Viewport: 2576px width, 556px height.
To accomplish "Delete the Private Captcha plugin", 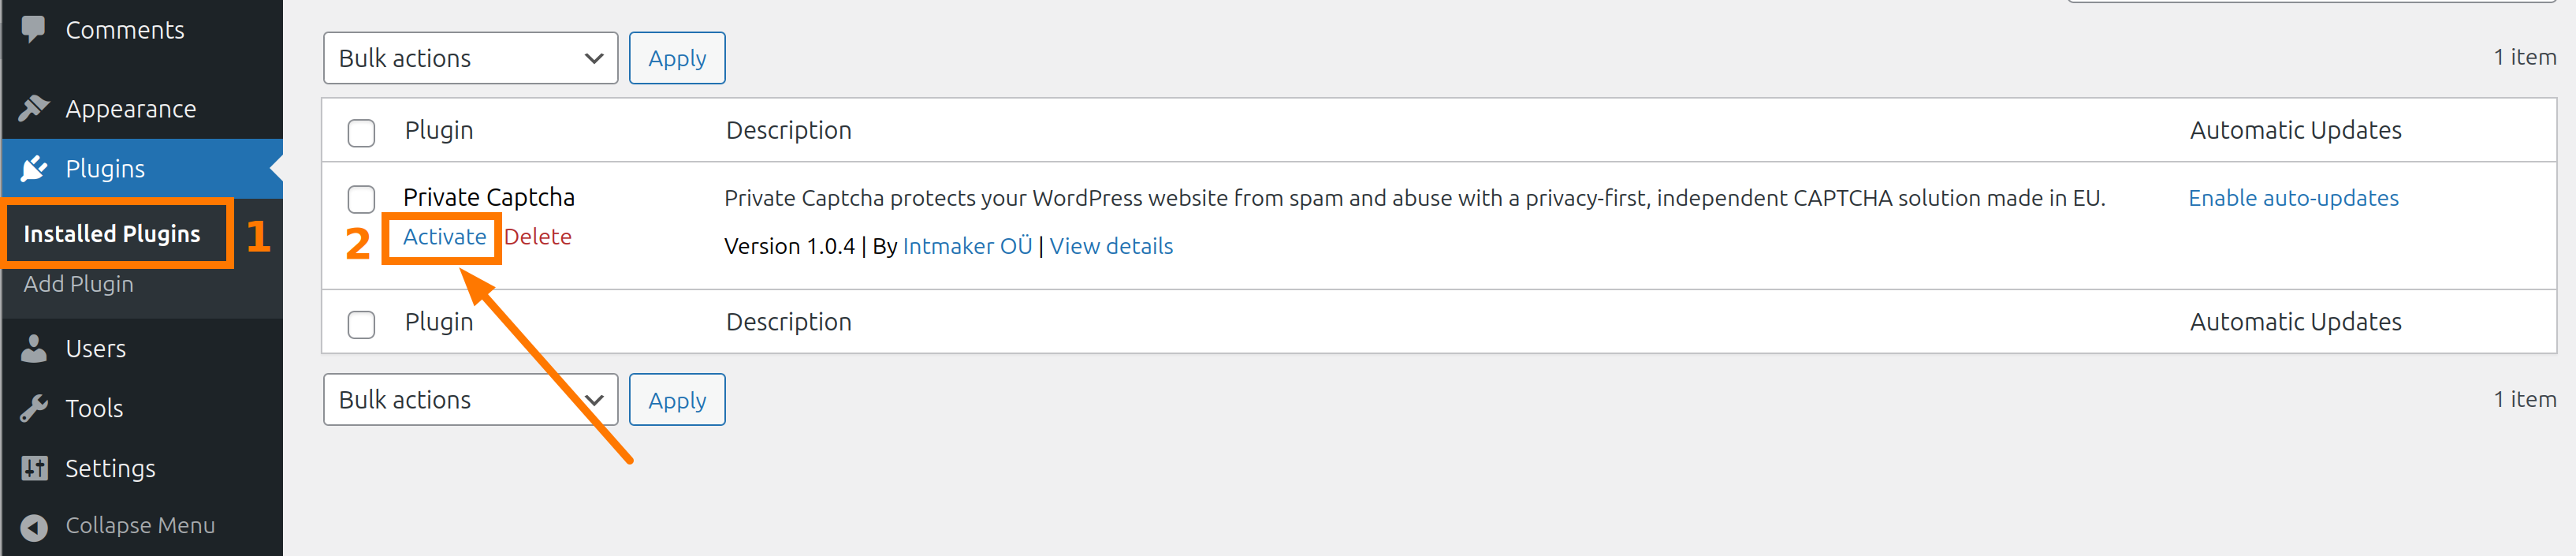I will pyautogui.click(x=538, y=237).
